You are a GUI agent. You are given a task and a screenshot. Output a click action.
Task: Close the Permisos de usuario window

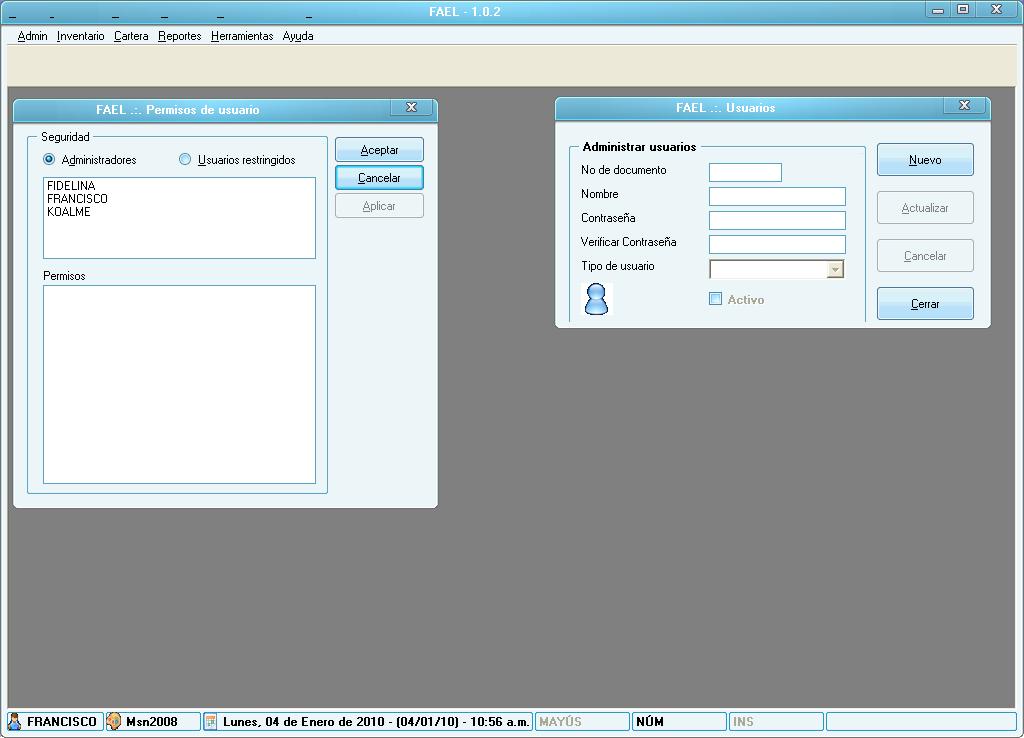411,108
